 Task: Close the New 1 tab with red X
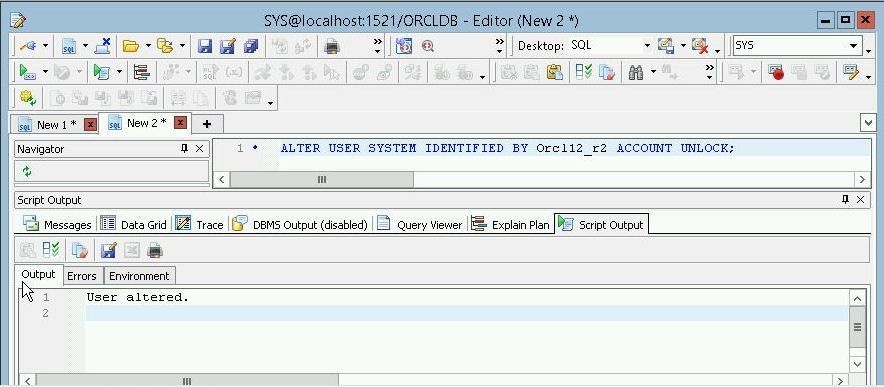click(90, 124)
